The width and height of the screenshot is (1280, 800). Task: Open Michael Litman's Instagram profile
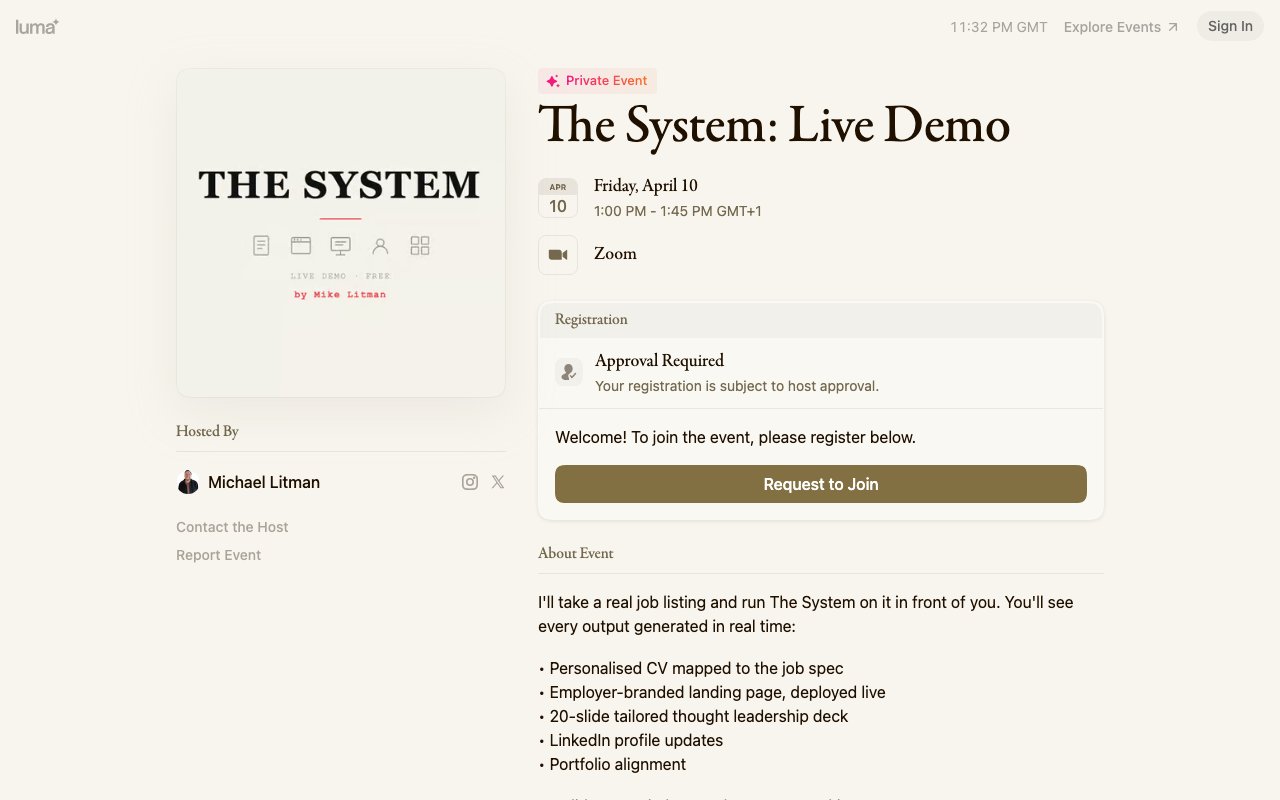pos(470,481)
